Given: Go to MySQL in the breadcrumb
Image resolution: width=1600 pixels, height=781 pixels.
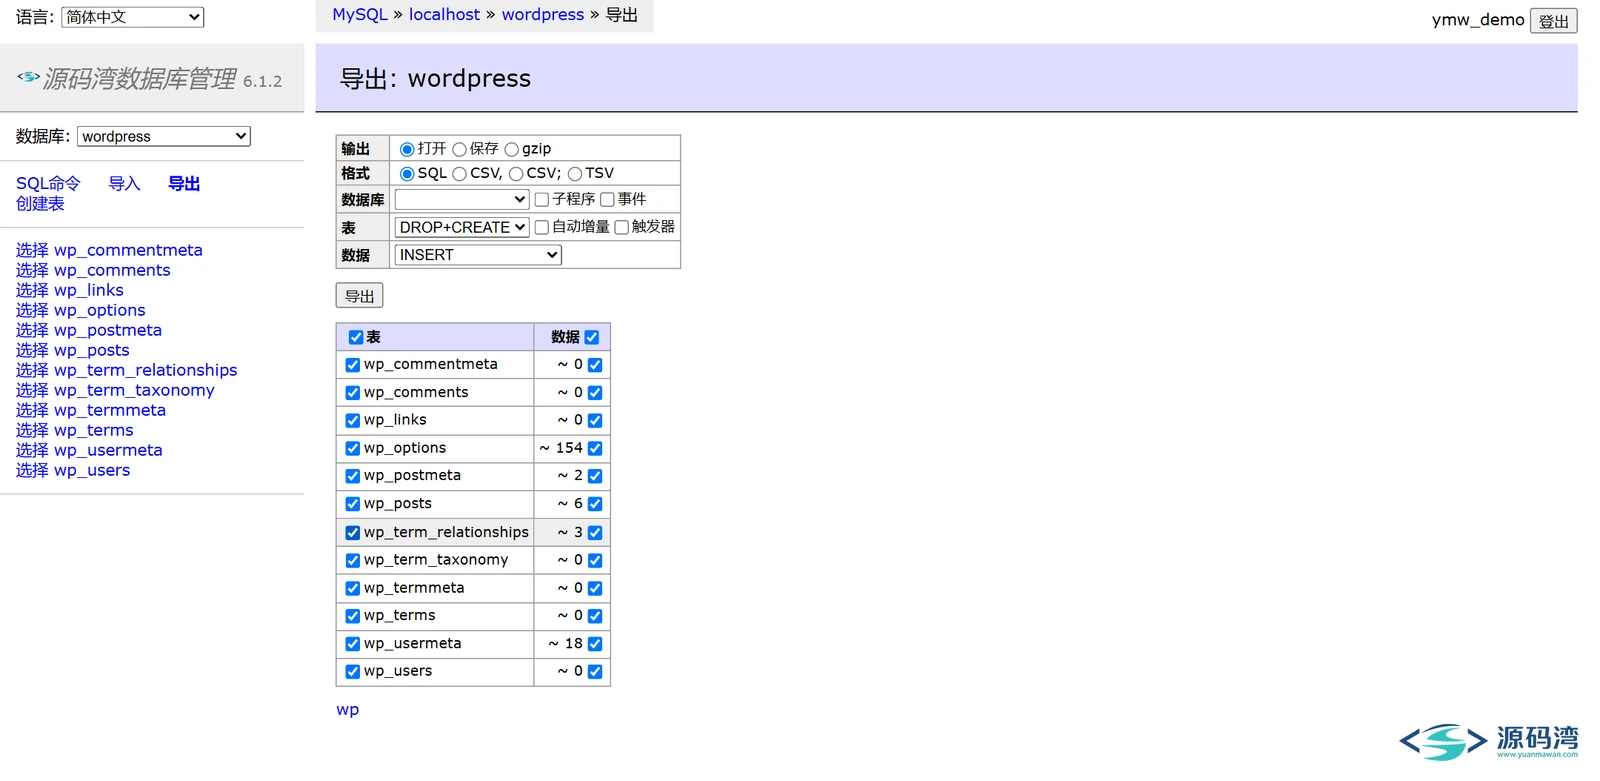Looking at the screenshot, I should point(360,14).
